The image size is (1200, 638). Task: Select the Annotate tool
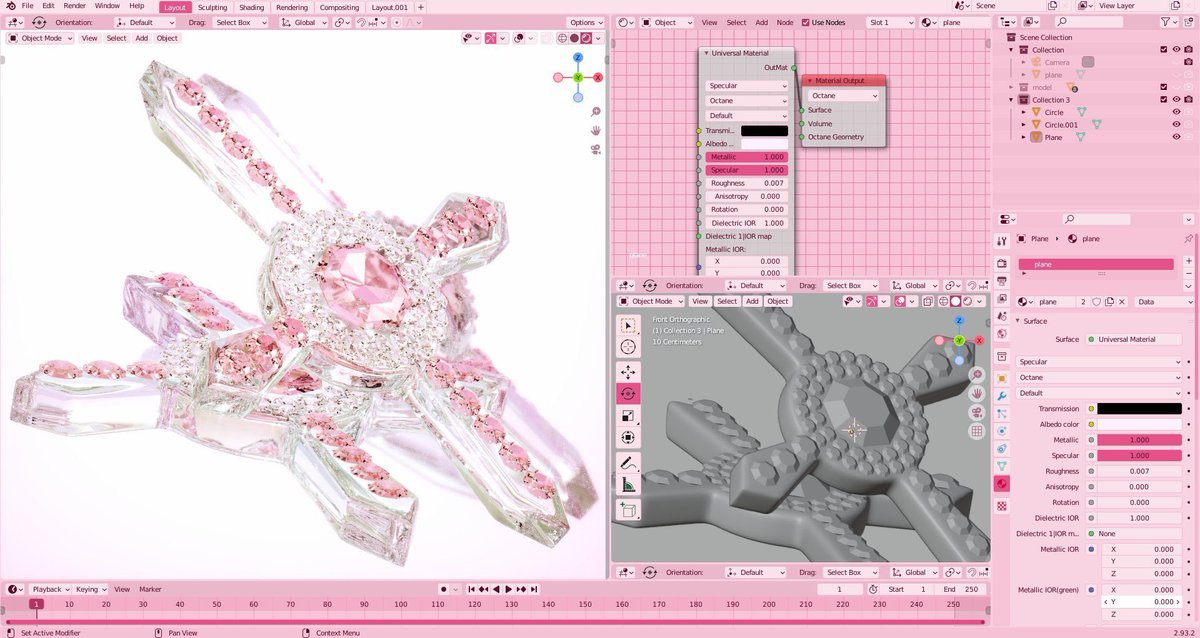pyautogui.click(x=628, y=463)
